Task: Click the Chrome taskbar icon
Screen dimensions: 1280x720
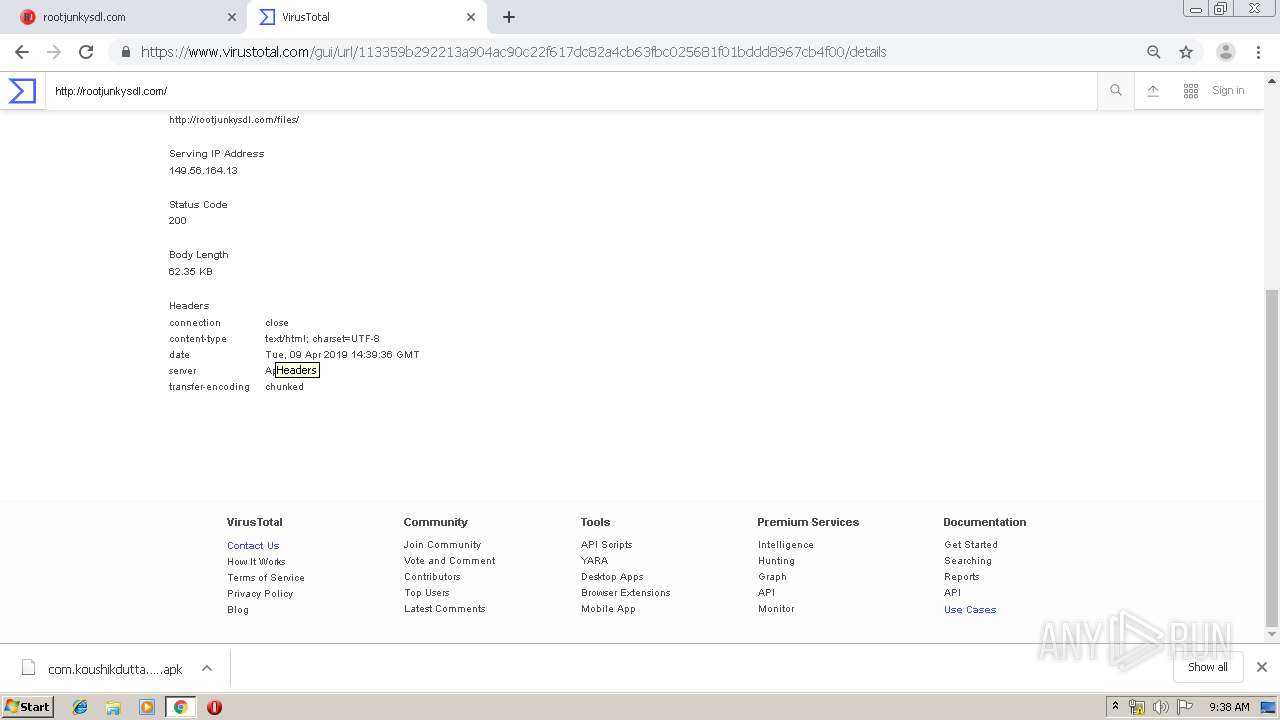Action: point(180,707)
